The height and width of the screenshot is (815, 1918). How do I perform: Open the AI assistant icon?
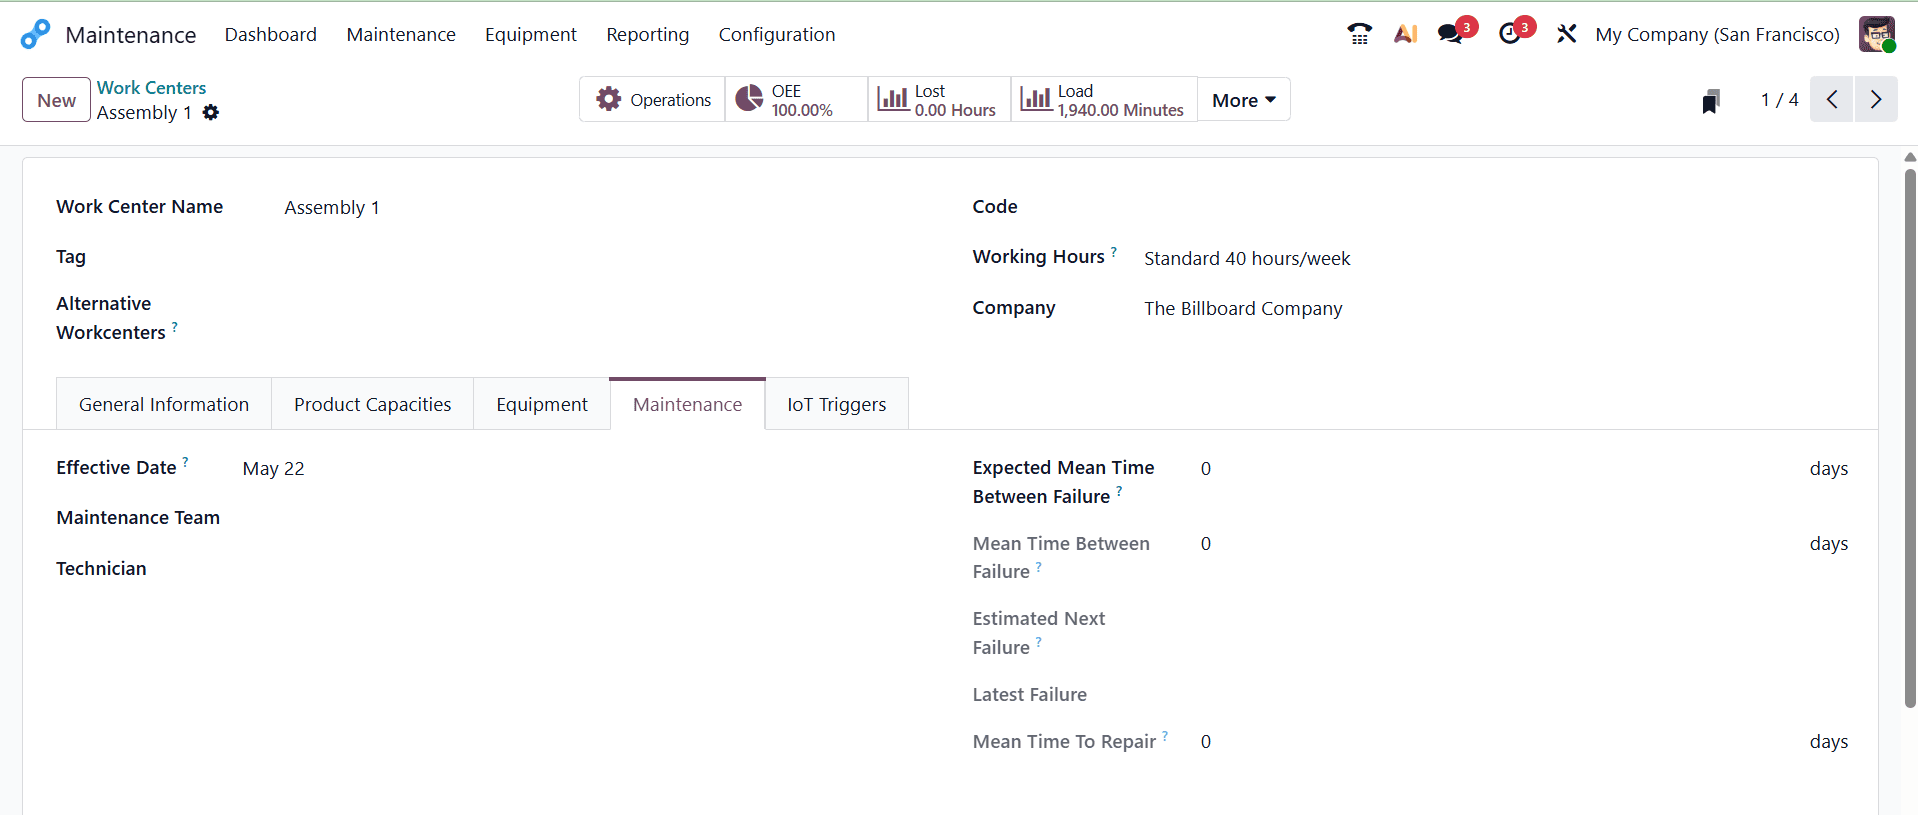(1406, 34)
